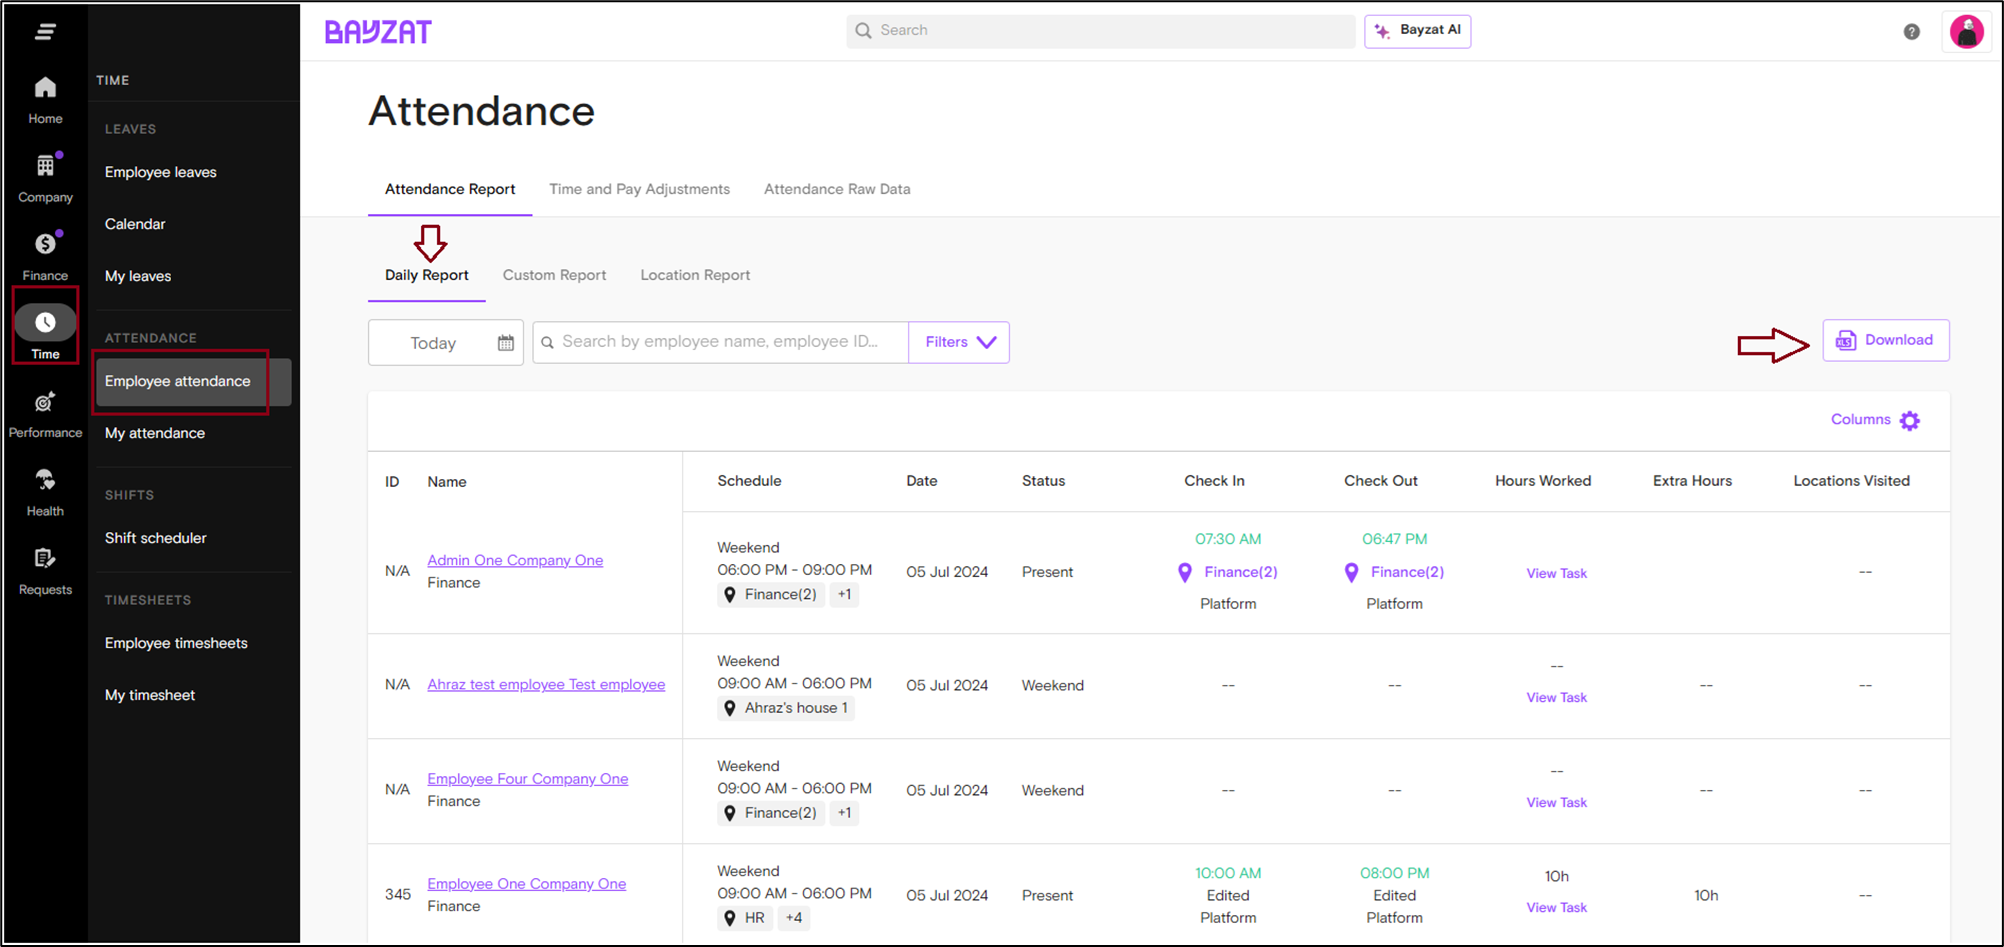Click the Columns gear icon

point(1910,421)
